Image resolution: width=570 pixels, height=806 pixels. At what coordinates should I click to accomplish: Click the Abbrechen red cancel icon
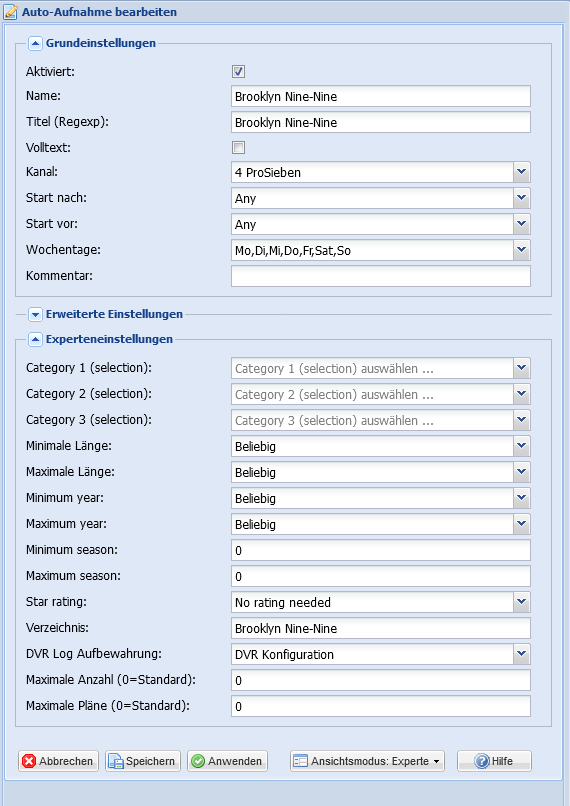29,761
